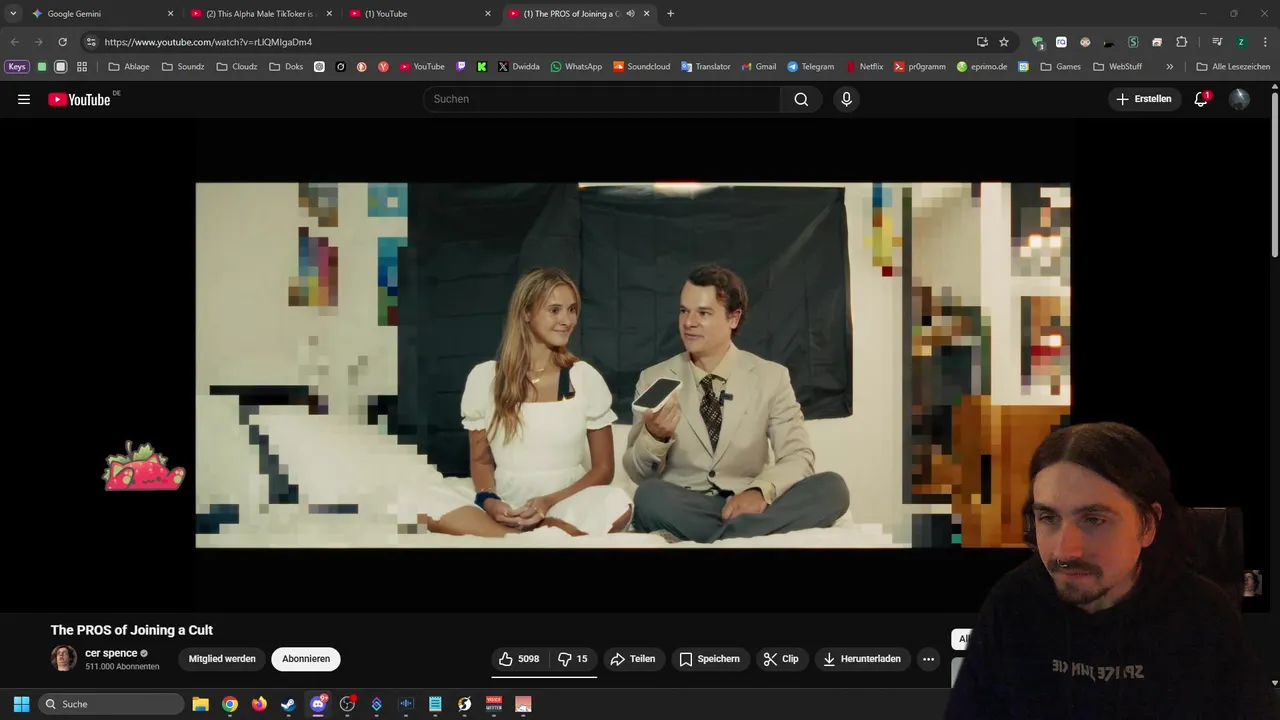The height and width of the screenshot is (720, 1280).
Task: Open Firefox from the taskbar
Action: tap(259, 704)
